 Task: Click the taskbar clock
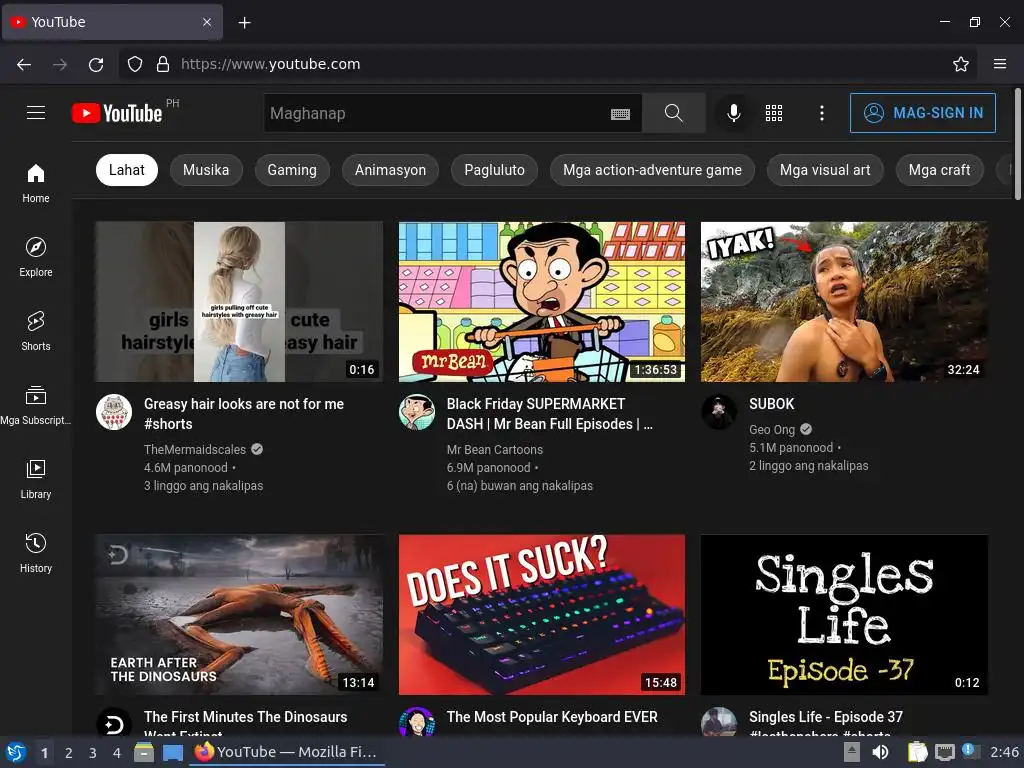(x=1004, y=752)
